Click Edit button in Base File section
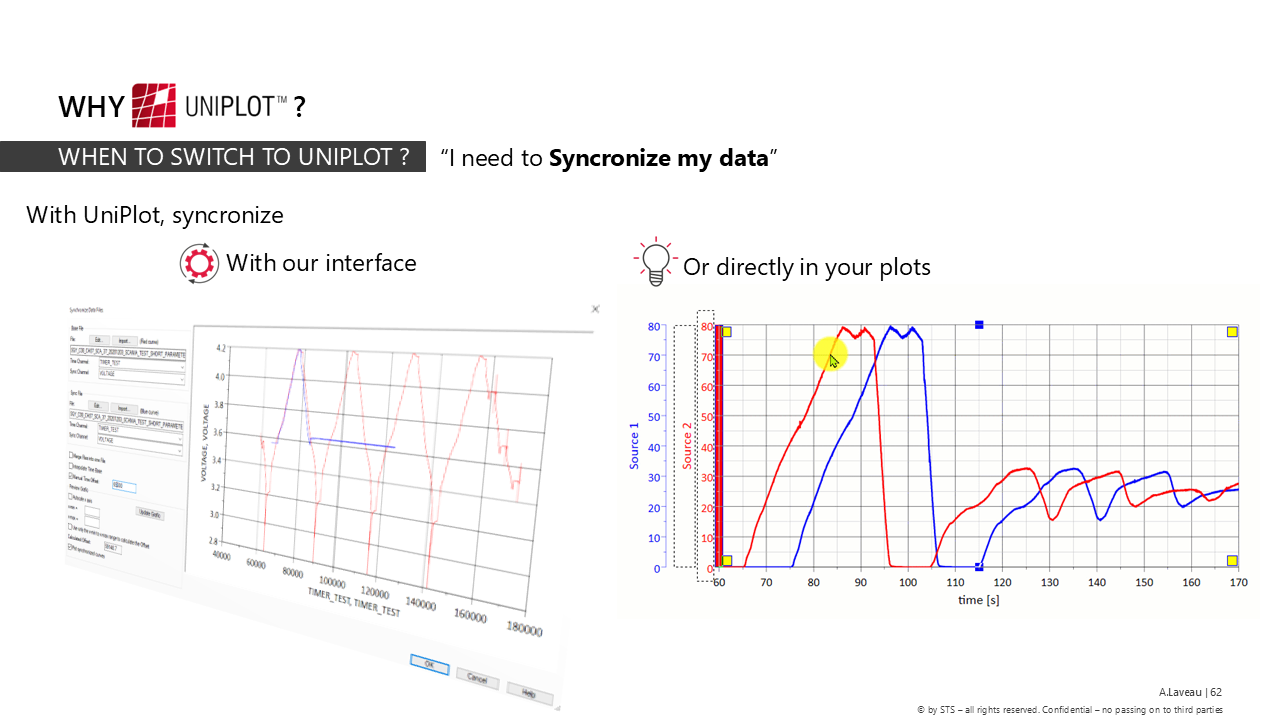 pos(99,340)
